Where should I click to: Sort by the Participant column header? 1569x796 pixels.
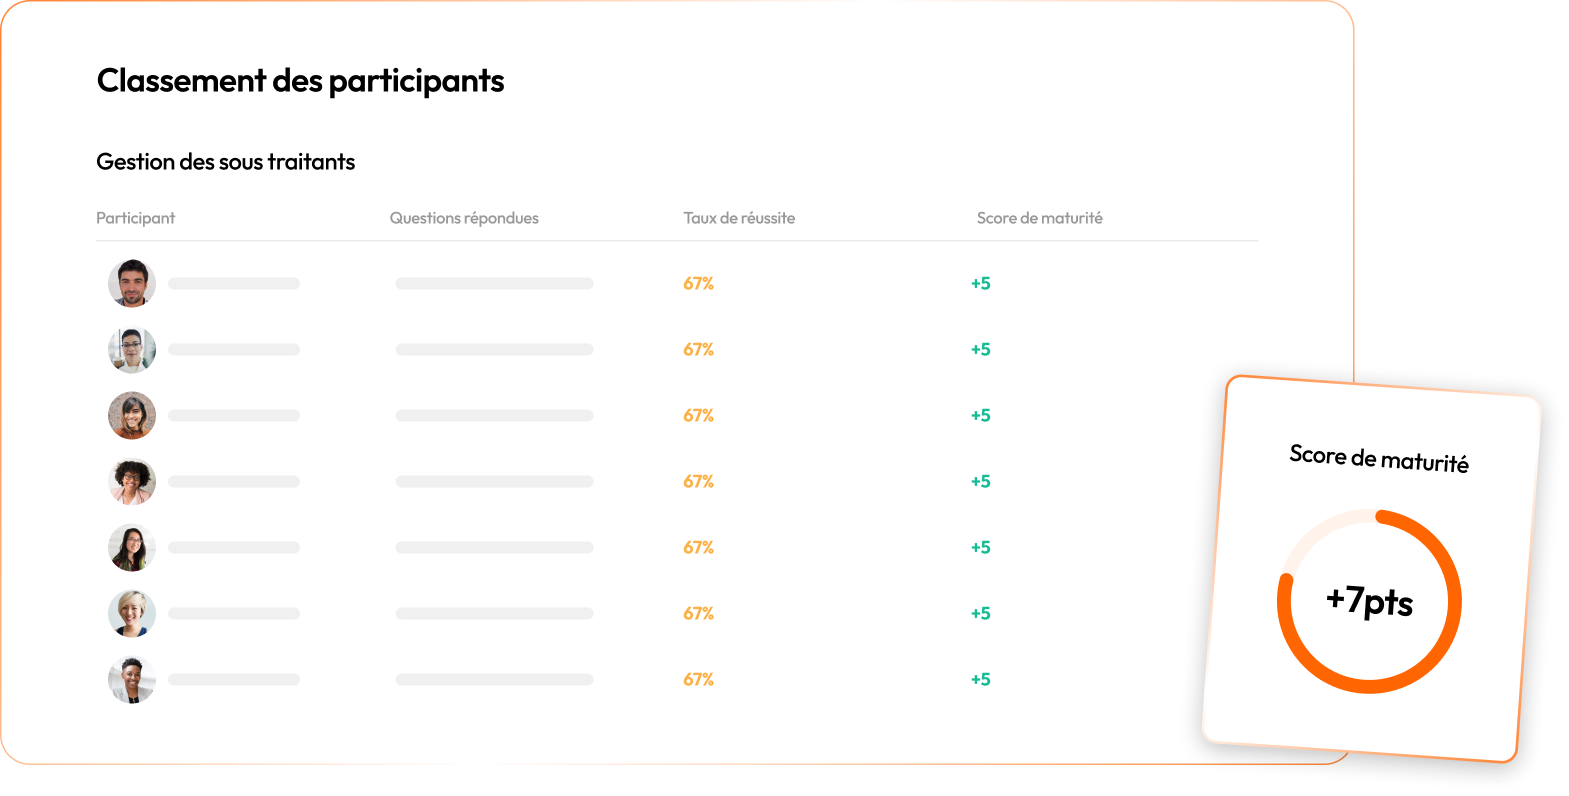135,218
